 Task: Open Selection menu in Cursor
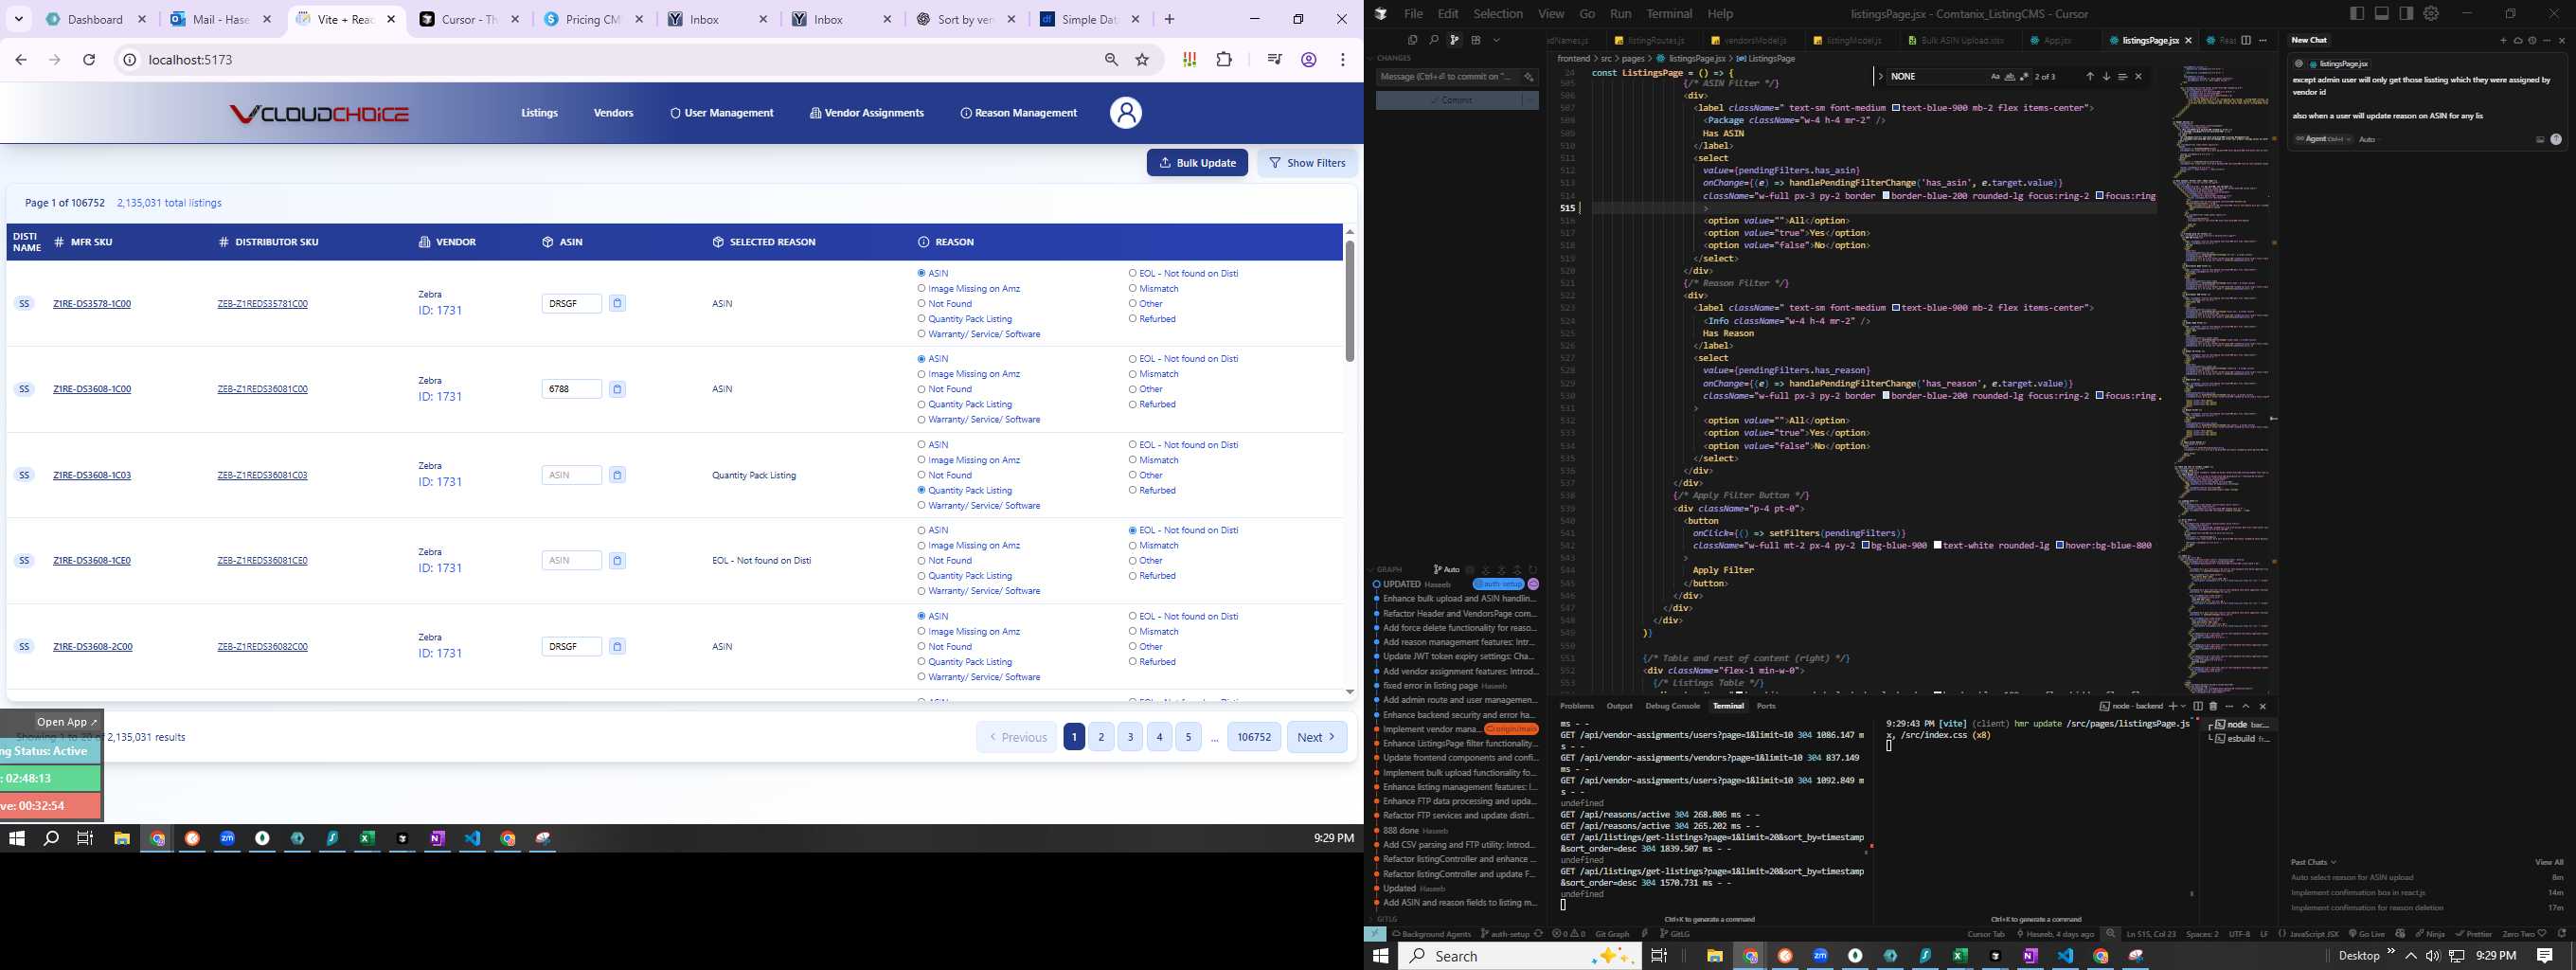point(1498,13)
